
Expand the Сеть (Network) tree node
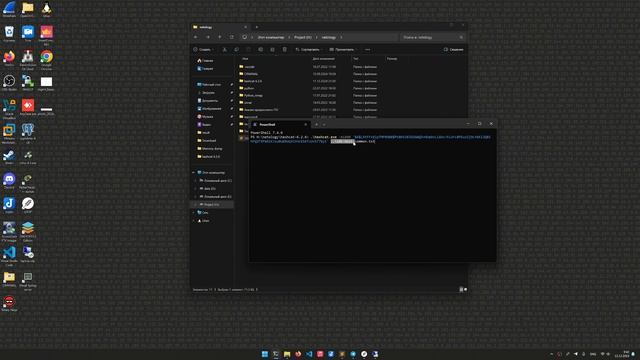pos(194,213)
